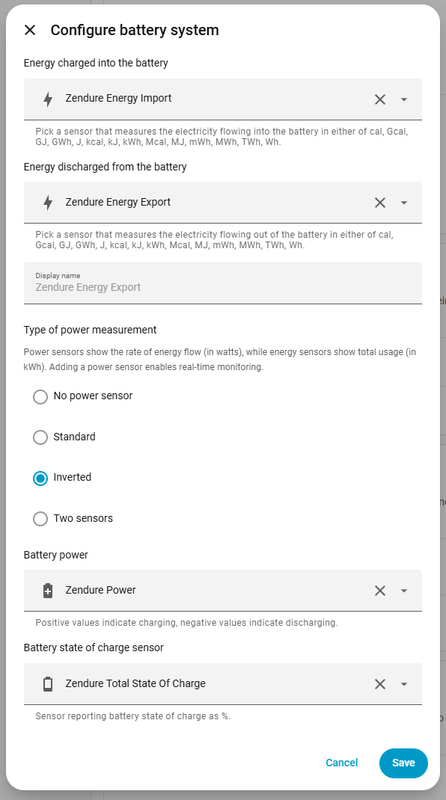The image size is (446, 800).
Task: Click the Display name input field
Action: [222, 283]
